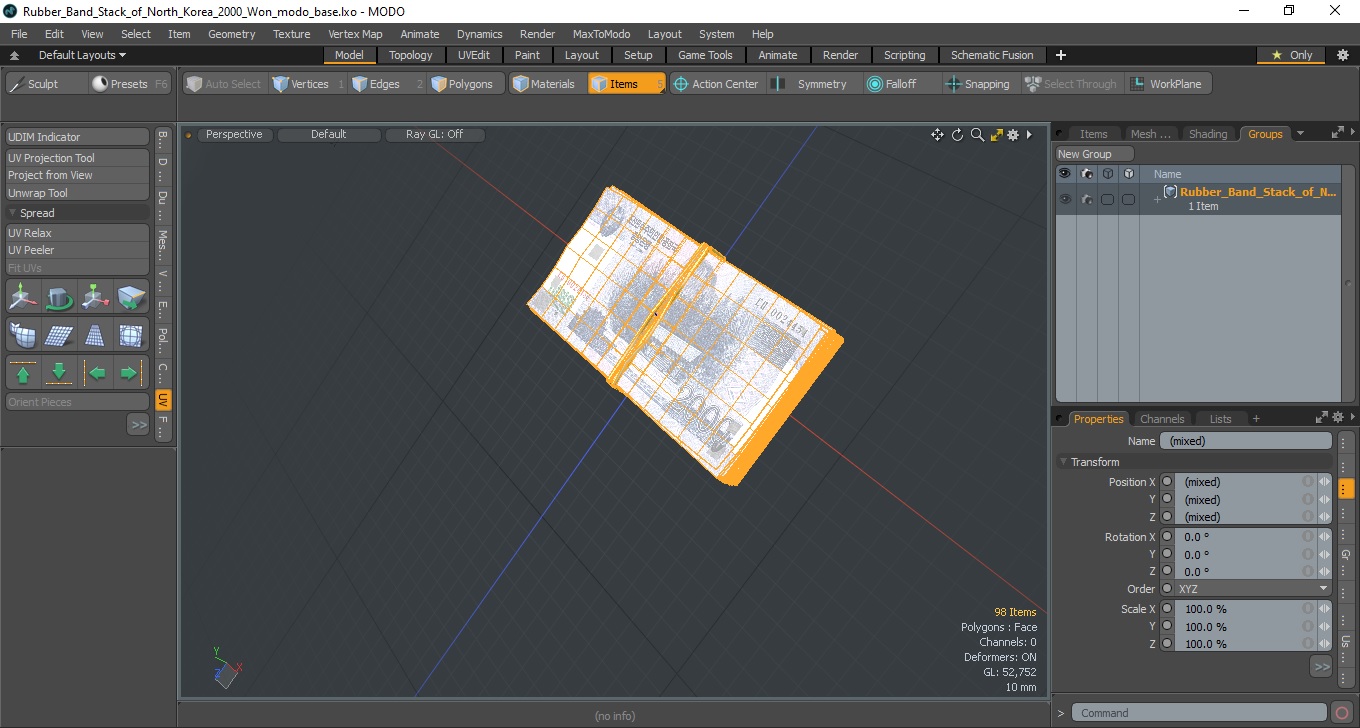Open the WorkPlane options
The width and height of the screenshot is (1360, 728).
(1168, 84)
